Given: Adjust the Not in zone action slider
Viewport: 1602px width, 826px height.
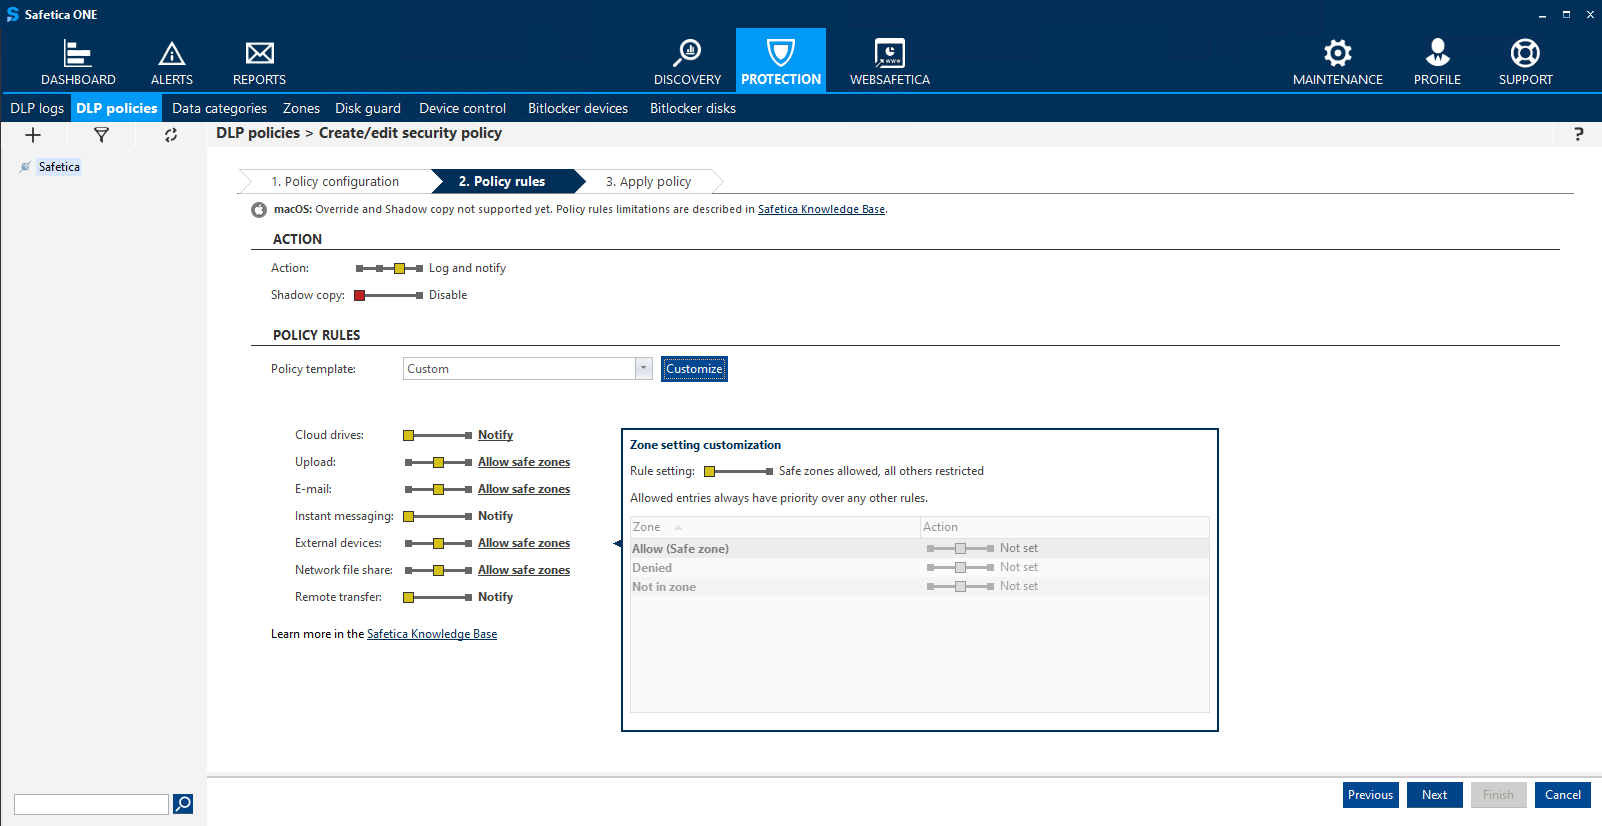Looking at the screenshot, I should point(960,586).
